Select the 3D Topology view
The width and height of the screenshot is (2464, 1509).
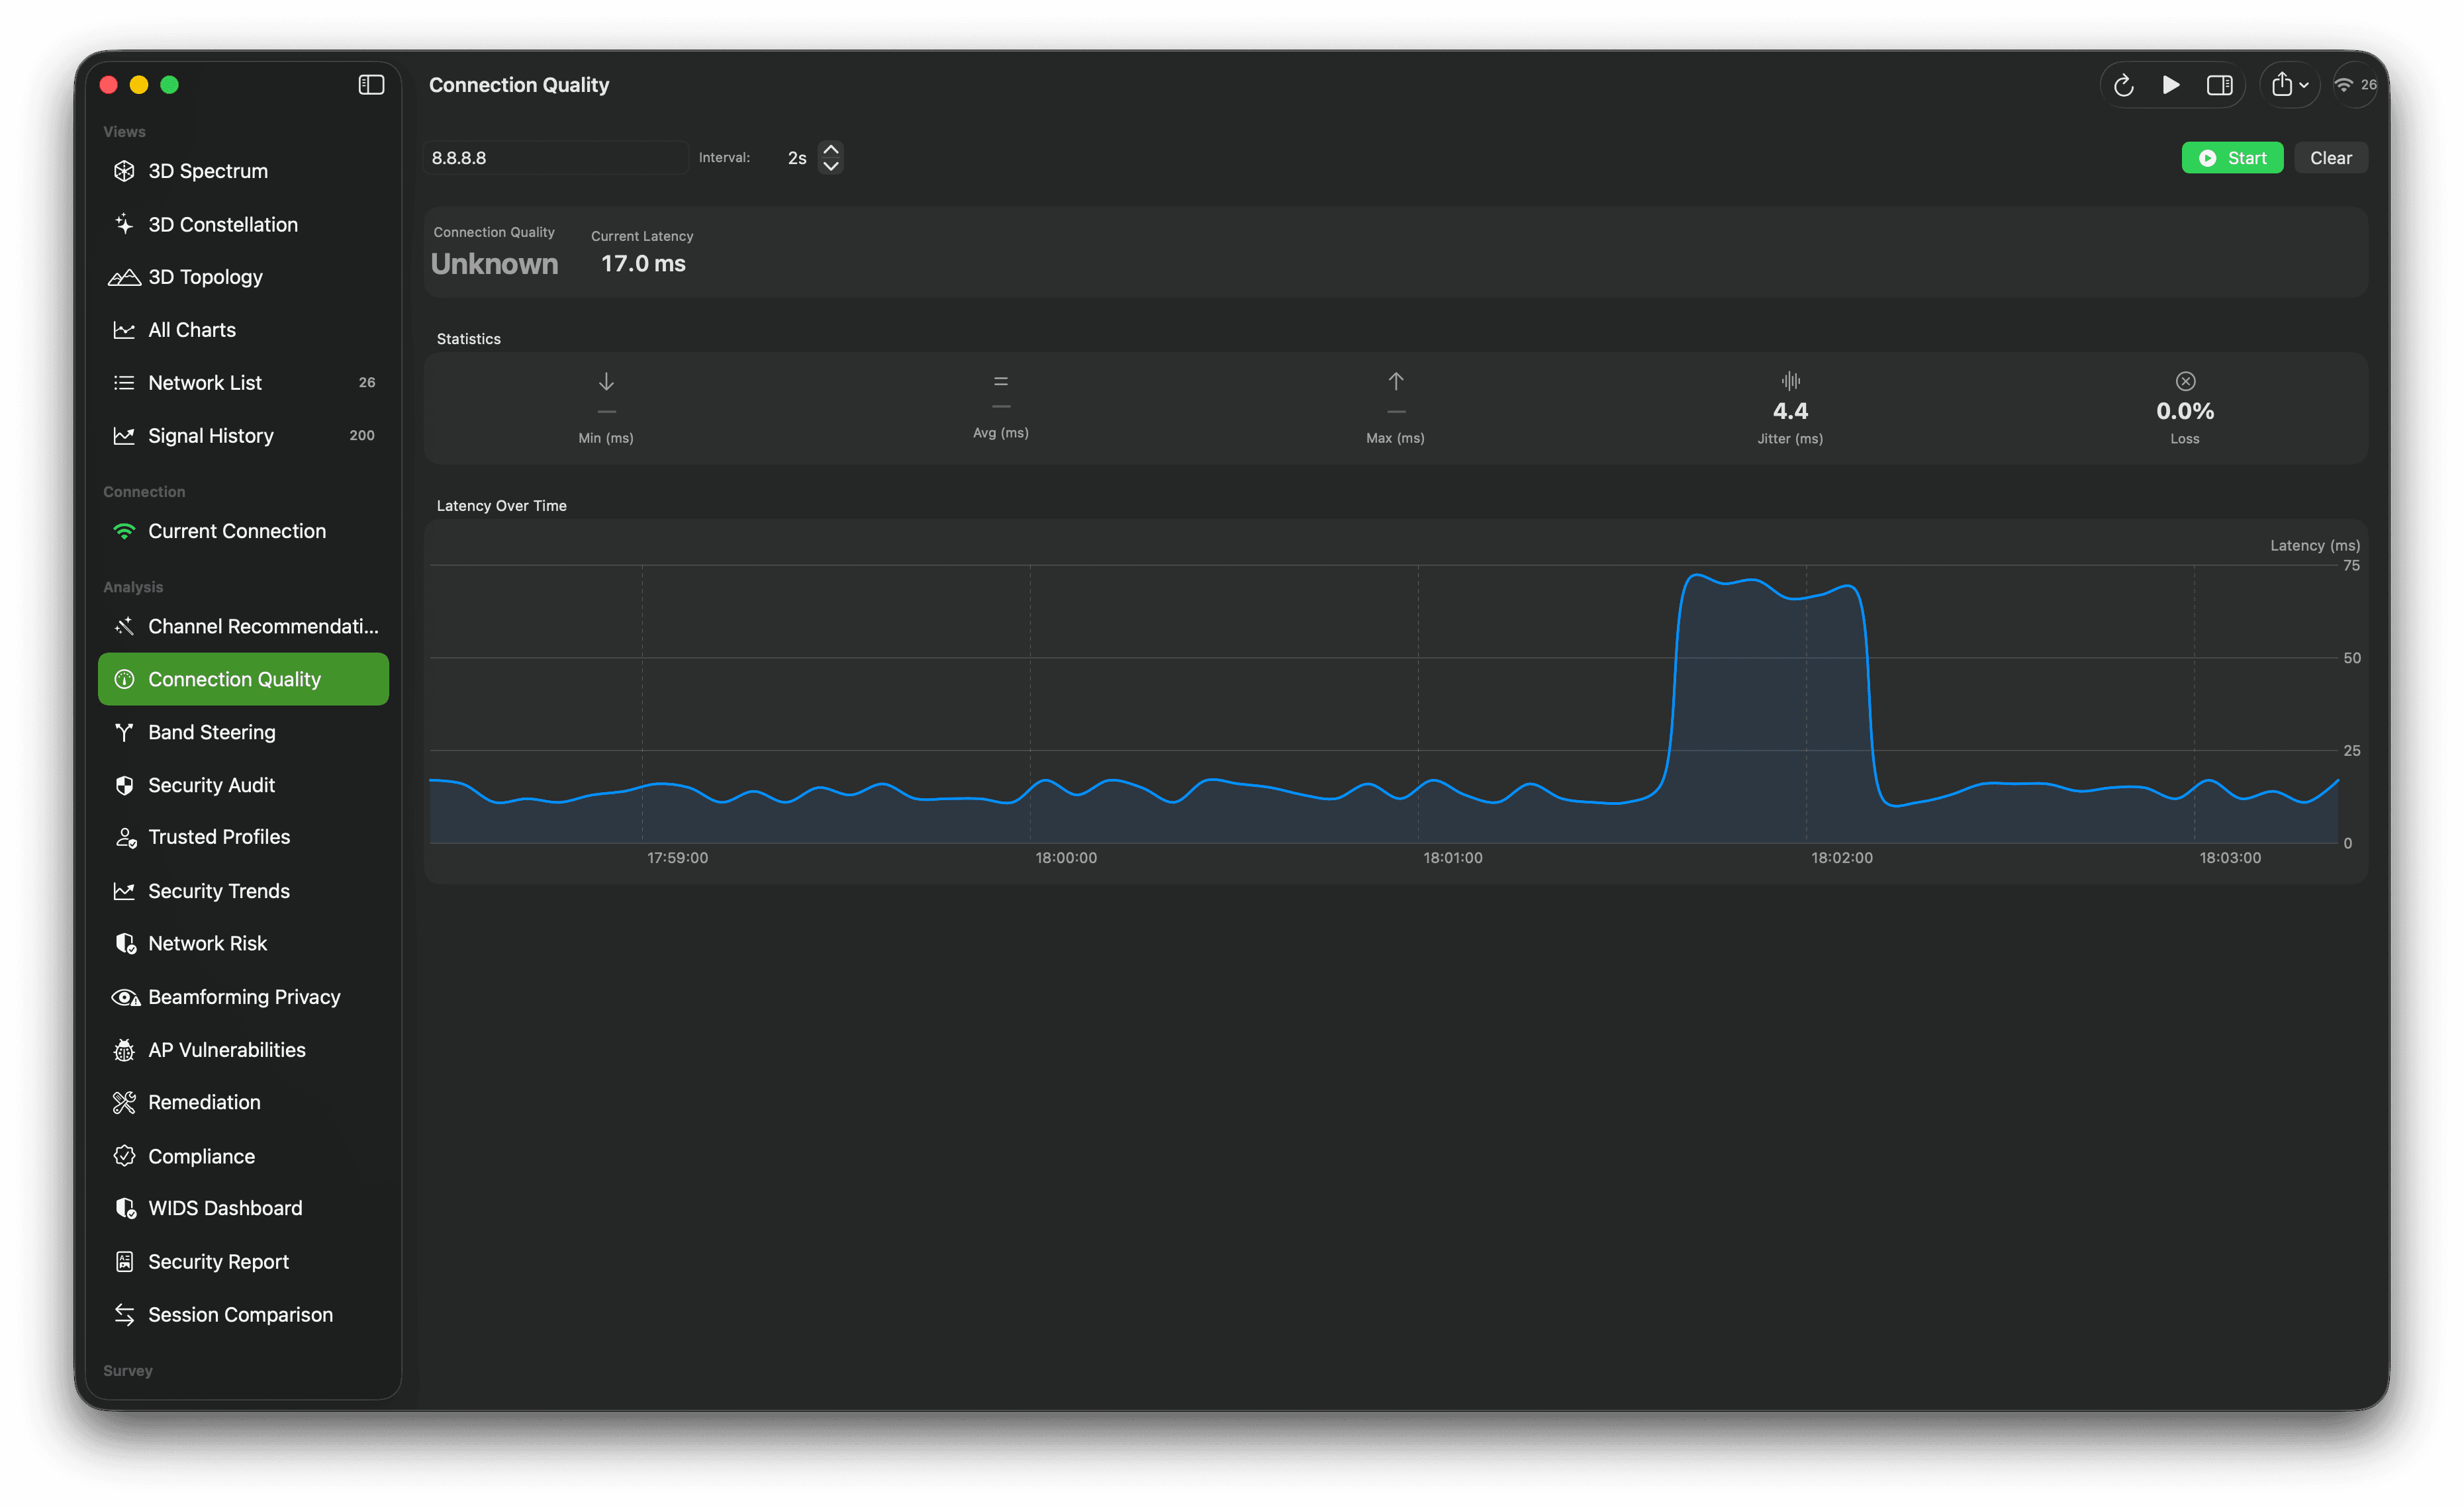click(x=243, y=277)
